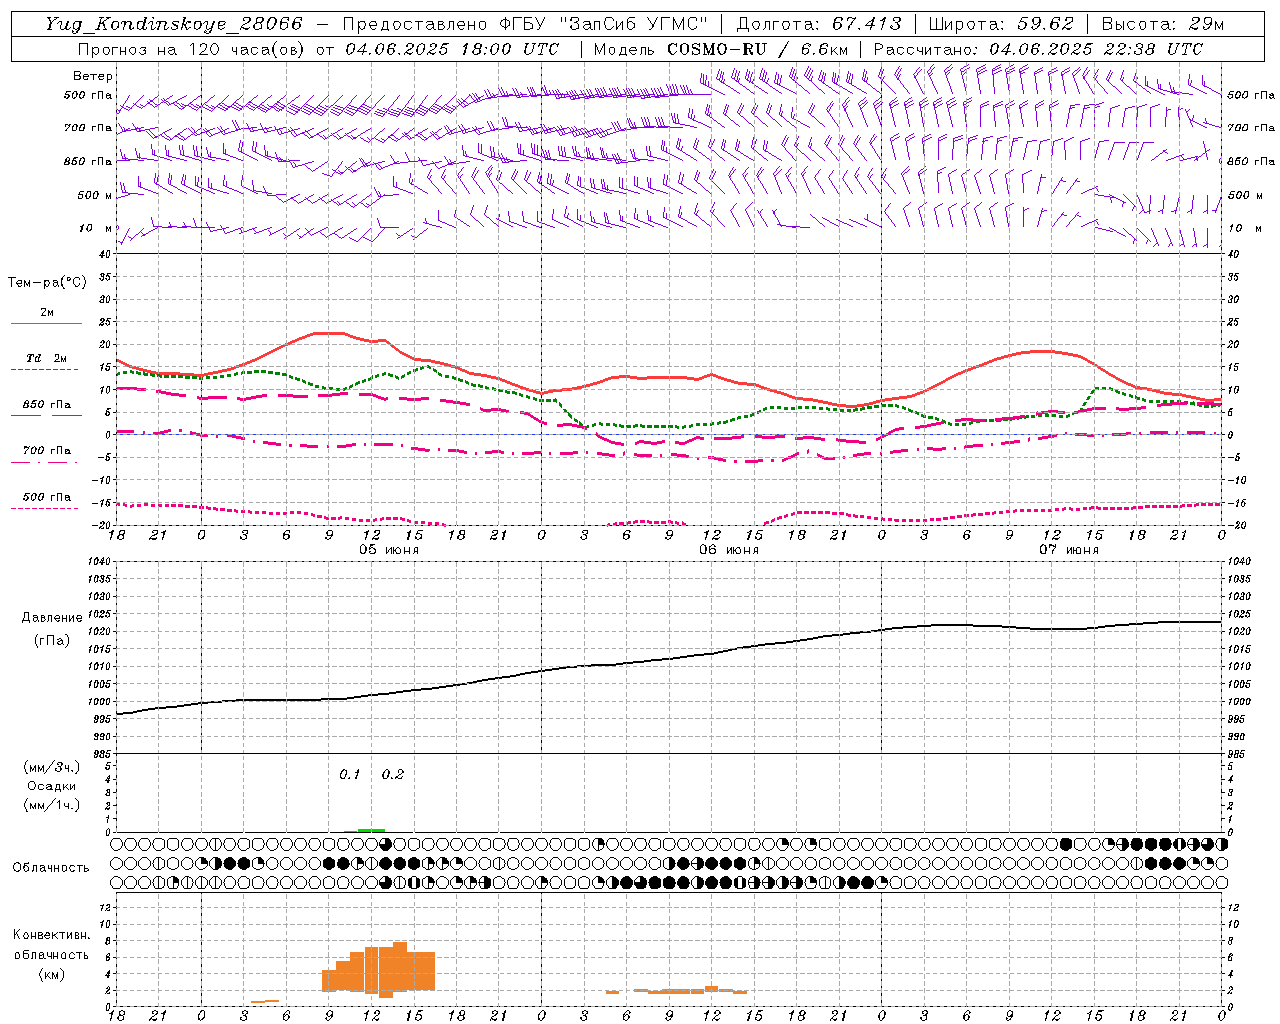Select the 500 гПа temperature legend entry
The image size is (1280, 1024).
click(x=46, y=497)
